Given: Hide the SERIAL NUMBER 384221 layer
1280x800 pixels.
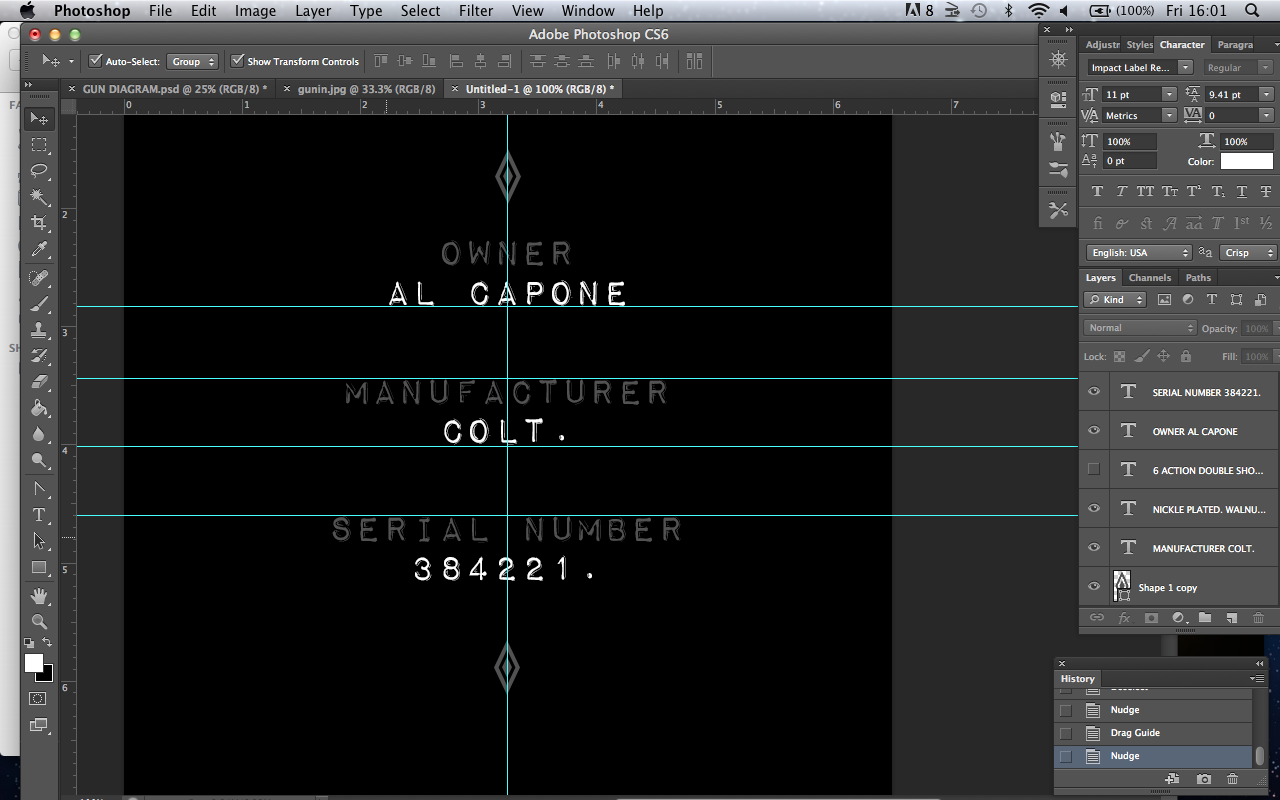Looking at the screenshot, I should tap(1093, 392).
